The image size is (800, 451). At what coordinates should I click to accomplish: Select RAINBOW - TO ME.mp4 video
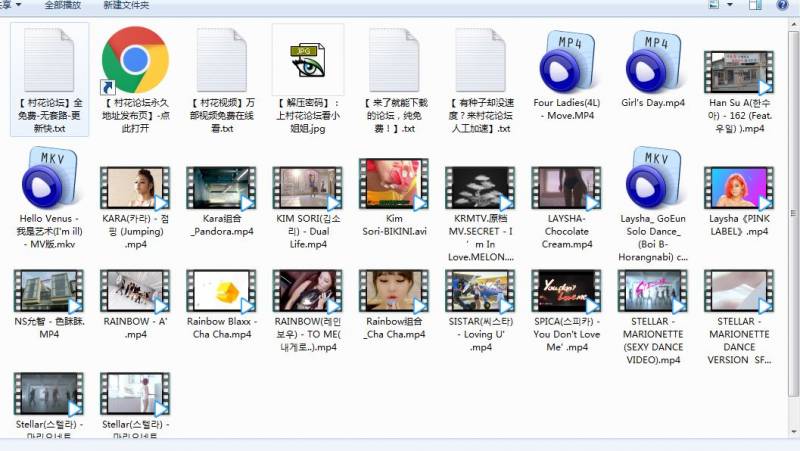tap(308, 311)
